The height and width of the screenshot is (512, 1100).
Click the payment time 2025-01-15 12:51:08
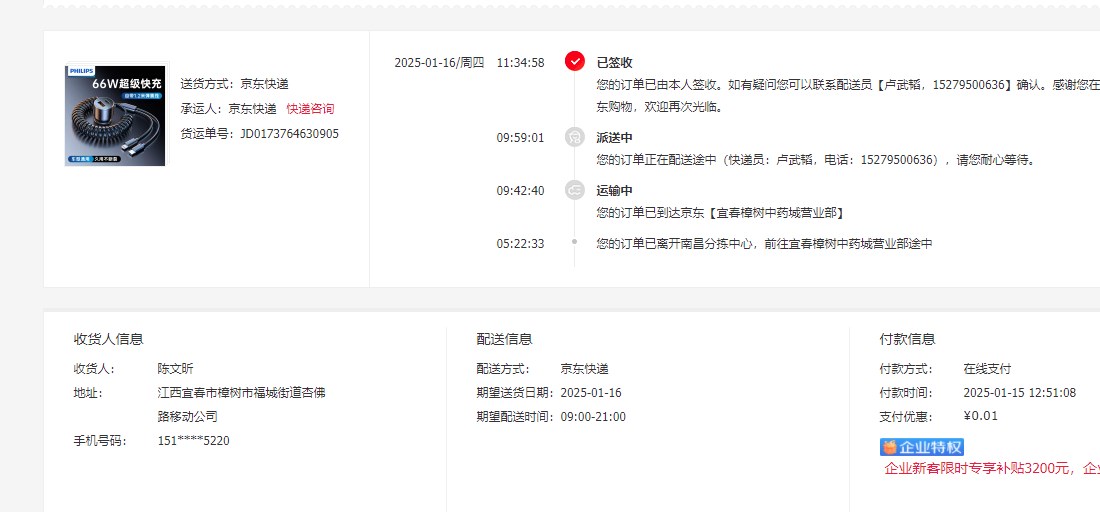pyautogui.click(x=1020, y=393)
